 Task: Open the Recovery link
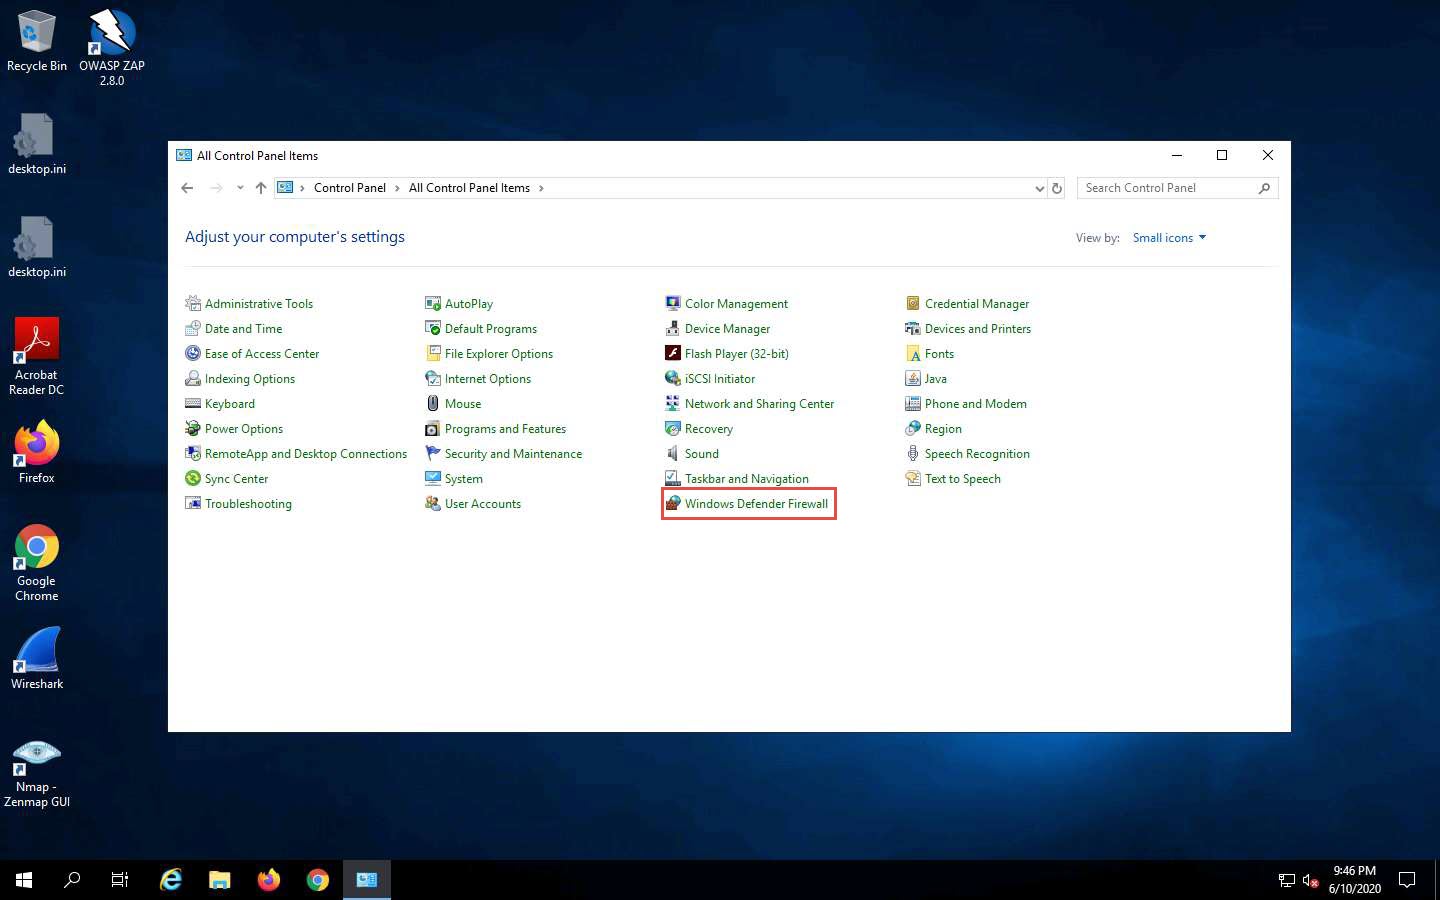(x=709, y=429)
